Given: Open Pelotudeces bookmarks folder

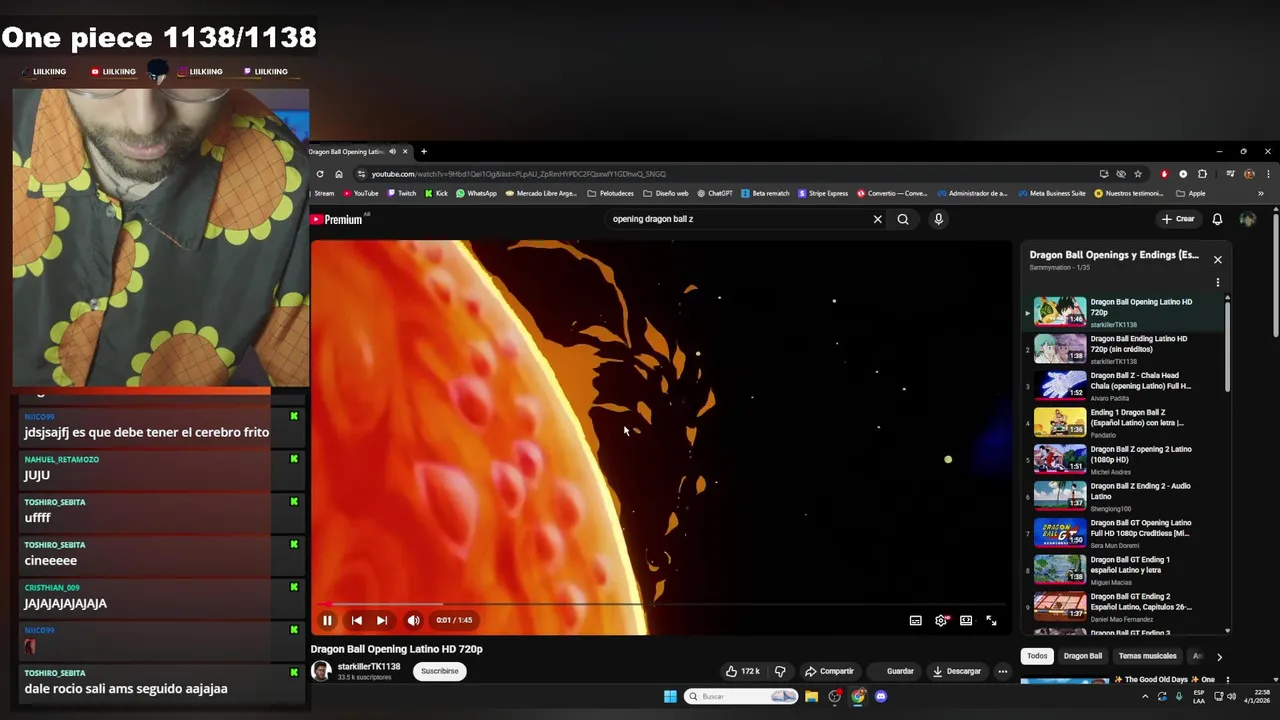Looking at the screenshot, I should 610,193.
